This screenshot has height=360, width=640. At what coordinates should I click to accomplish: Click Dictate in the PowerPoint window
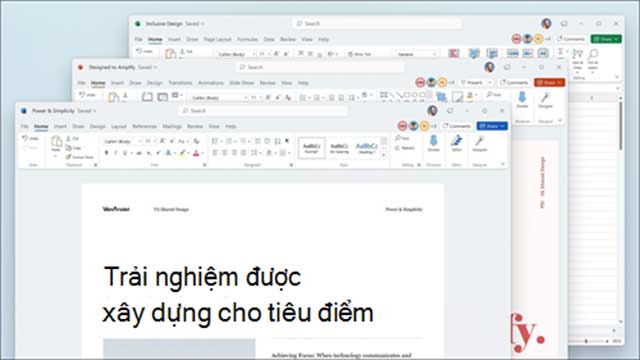(x=522, y=100)
